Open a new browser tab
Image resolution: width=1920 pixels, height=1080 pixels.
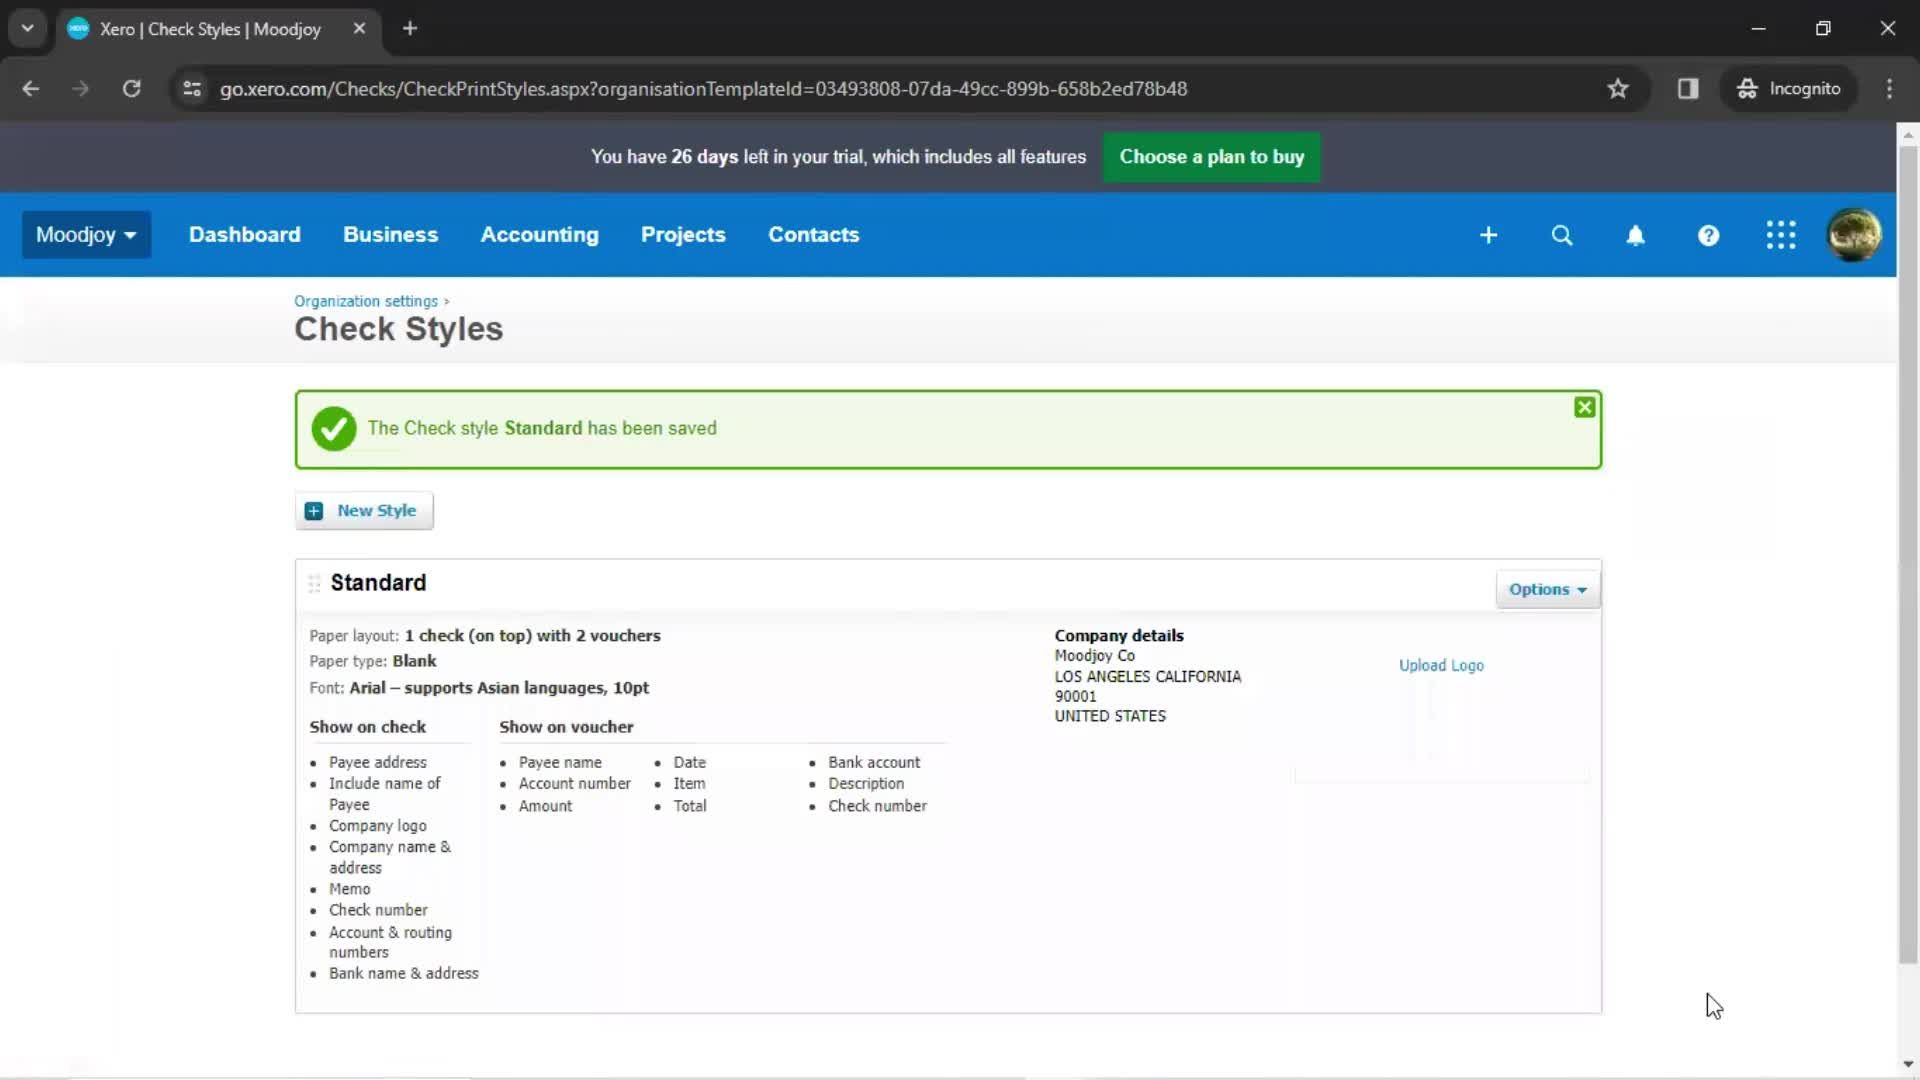[410, 29]
